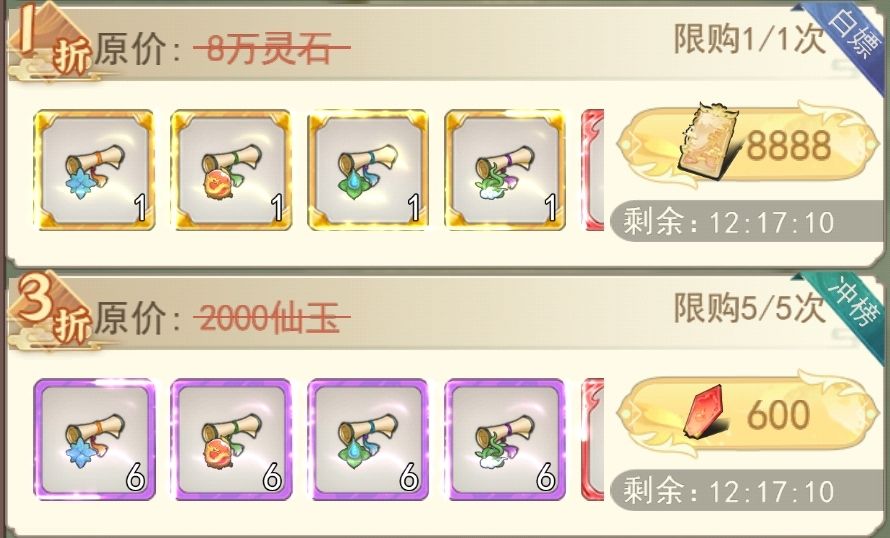Image resolution: width=890 pixels, height=538 pixels.
Task: Tap the 限购1/1次 purchase limit text
Action: tap(749, 39)
